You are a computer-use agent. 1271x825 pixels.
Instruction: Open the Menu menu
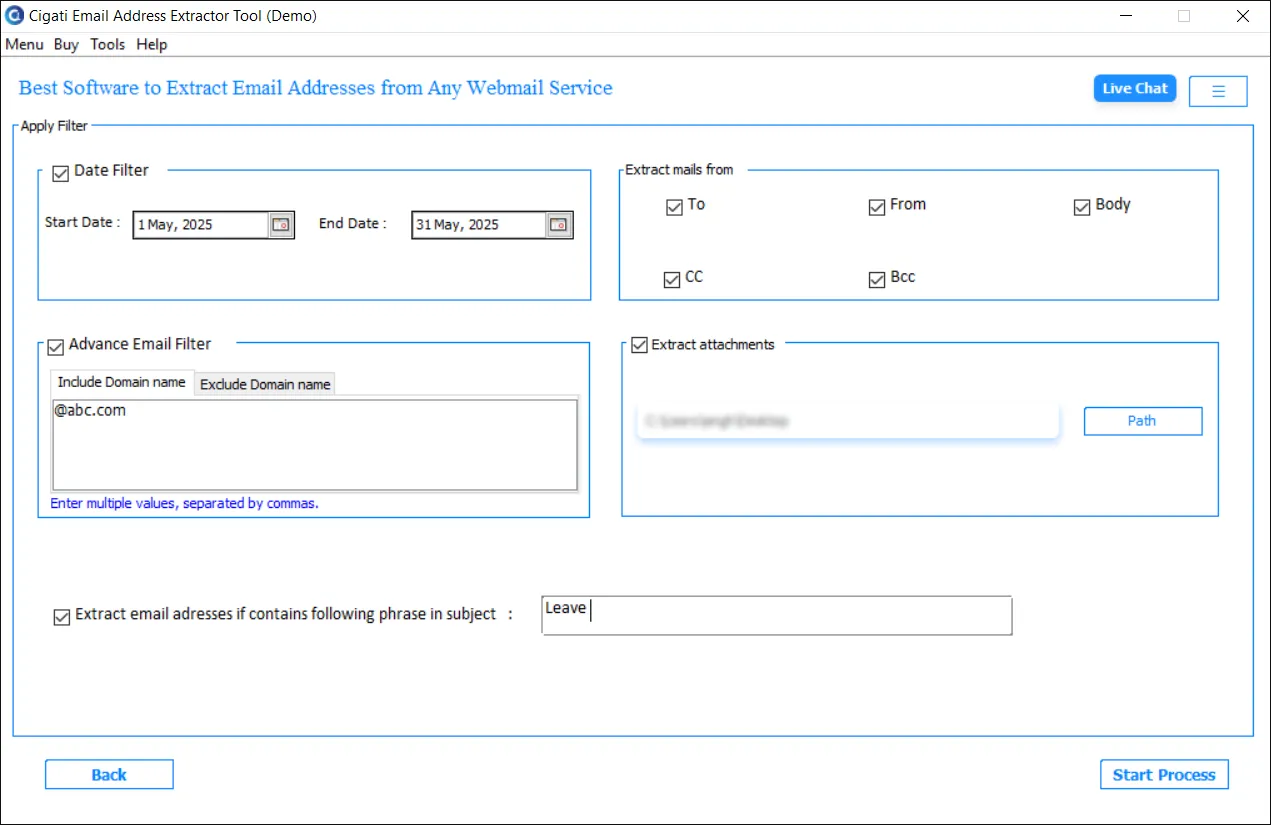pyautogui.click(x=25, y=44)
